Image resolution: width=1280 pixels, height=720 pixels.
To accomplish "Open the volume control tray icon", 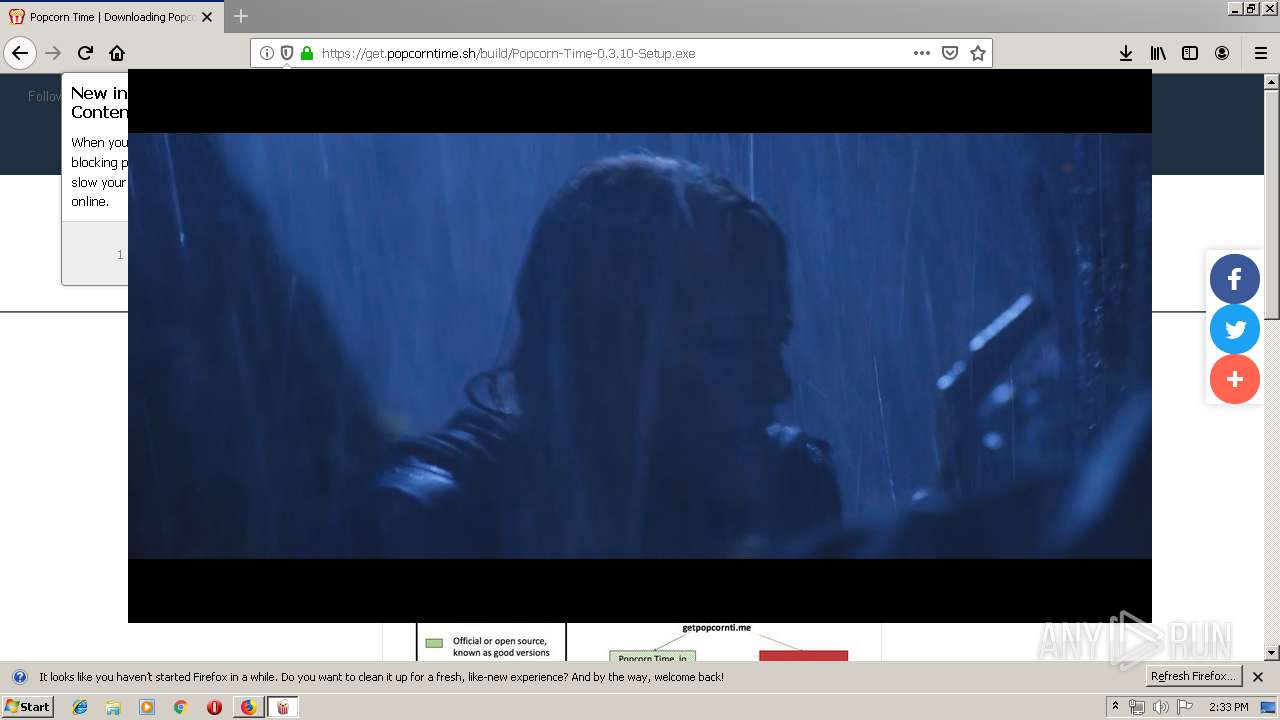I will (1161, 707).
